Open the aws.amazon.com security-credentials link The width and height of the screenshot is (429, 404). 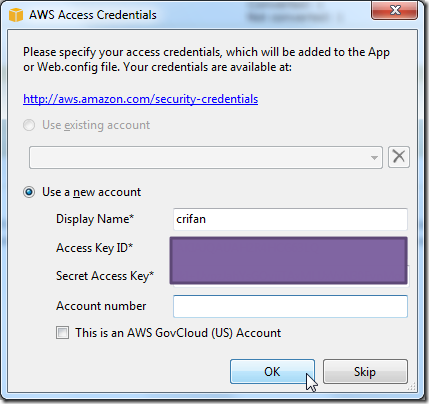140,99
